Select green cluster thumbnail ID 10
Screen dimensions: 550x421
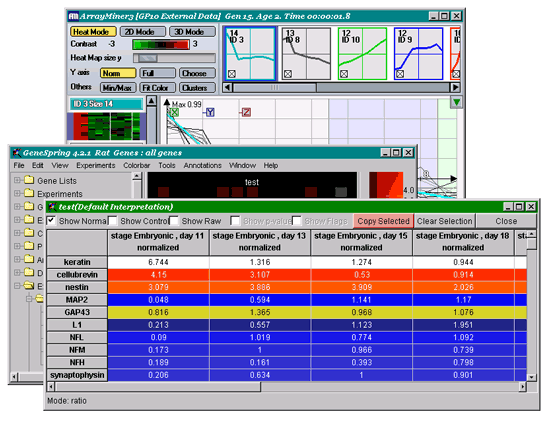pyautogui.click(x=362, y=54)
